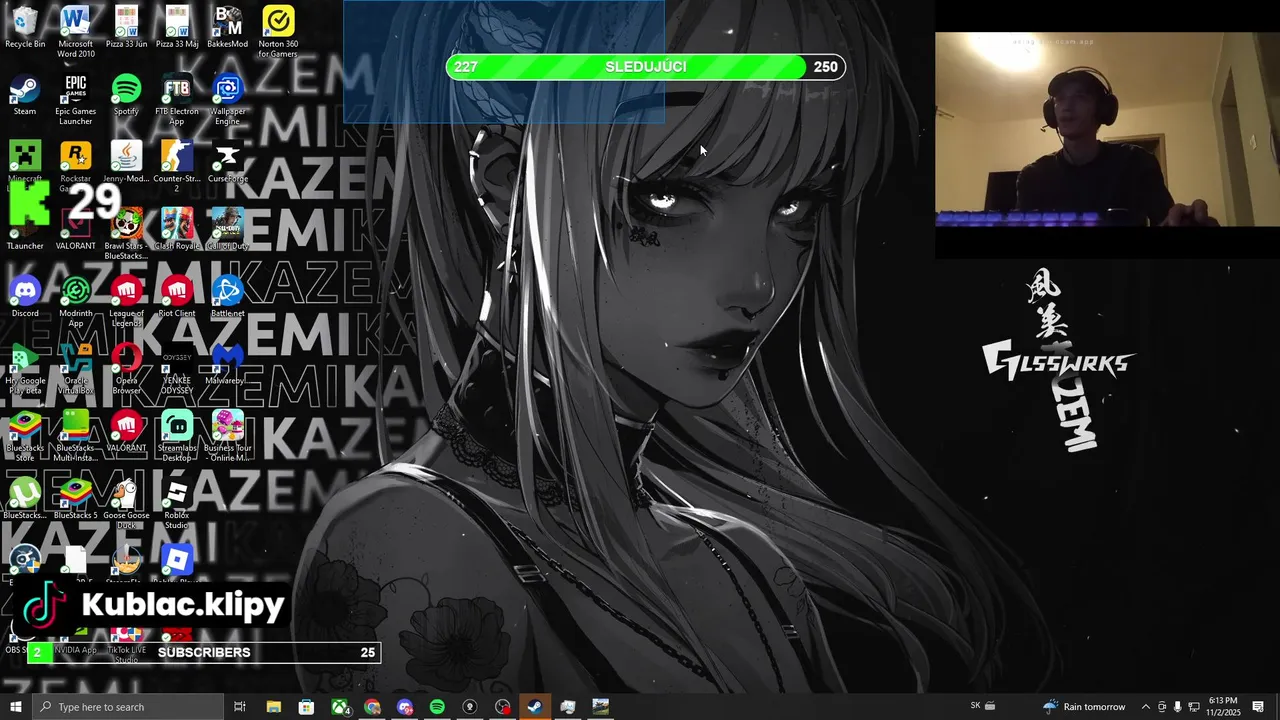Launch the Jenny-Mod Java file

click(x=126, y=161)
